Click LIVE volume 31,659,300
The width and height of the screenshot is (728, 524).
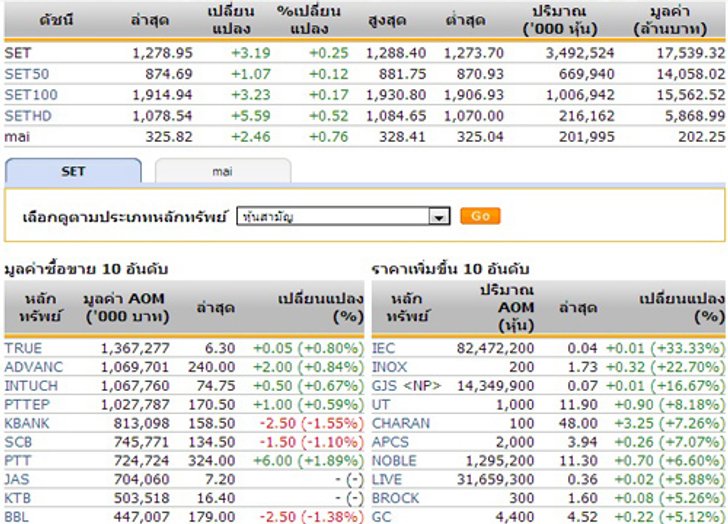coord(495,479)
